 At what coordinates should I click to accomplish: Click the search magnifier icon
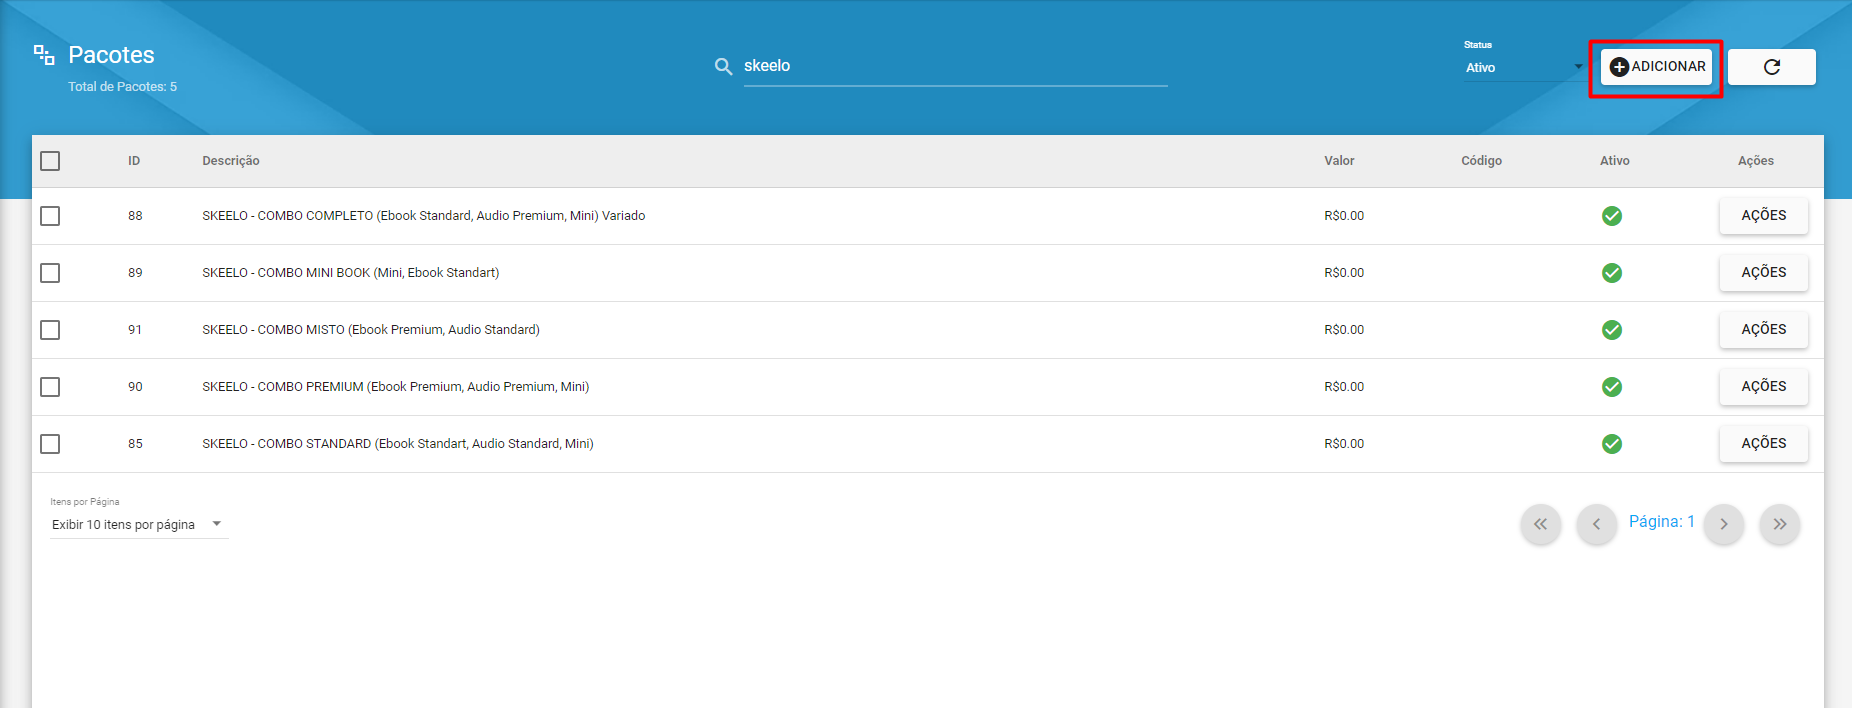tap(723, 66)
